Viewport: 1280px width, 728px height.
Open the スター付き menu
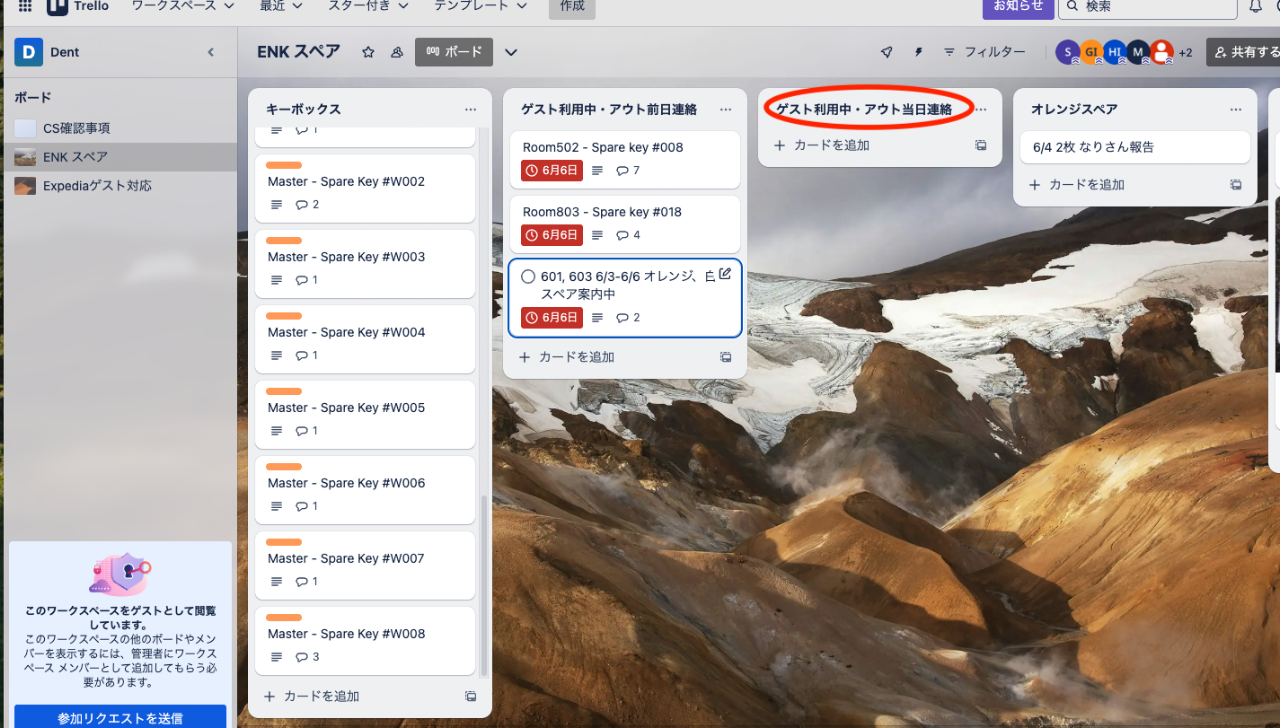click(x=368, y=6)
